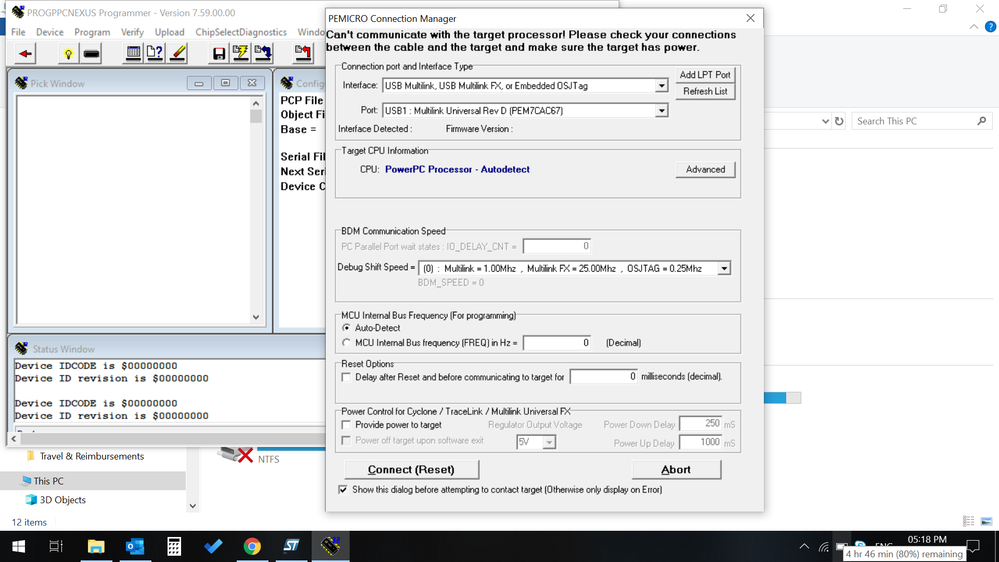Click delay milliseconds input field

click(x=604, y=377)
